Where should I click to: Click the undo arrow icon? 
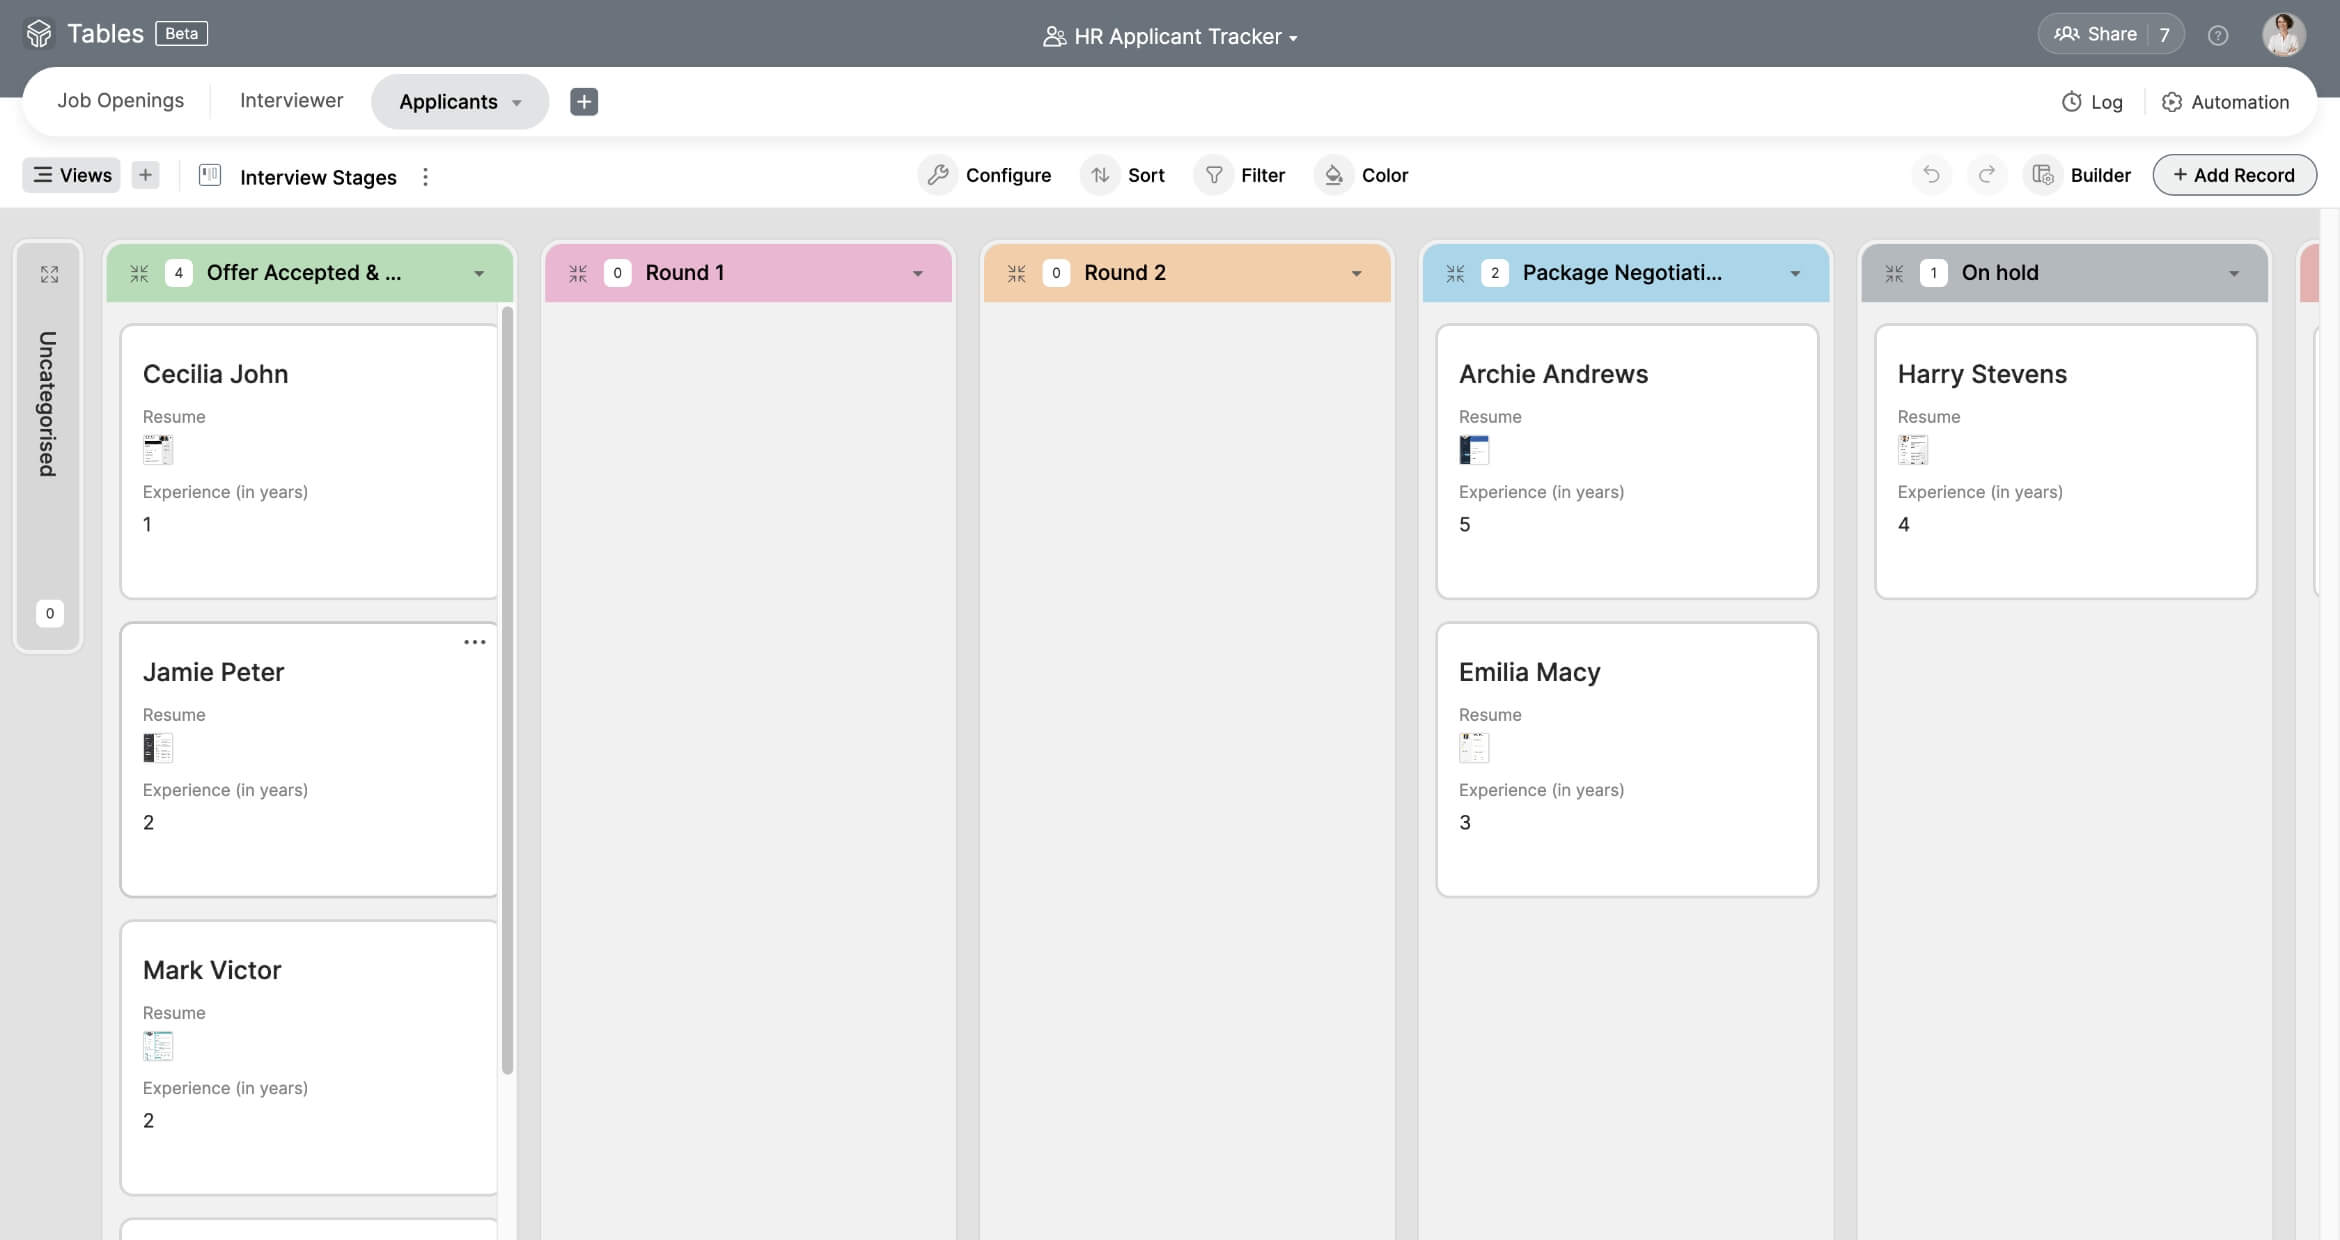[1931, 175]
